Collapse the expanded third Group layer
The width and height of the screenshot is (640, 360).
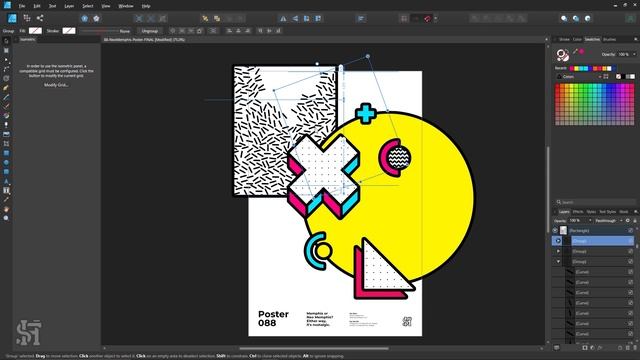tap(558, 262)
